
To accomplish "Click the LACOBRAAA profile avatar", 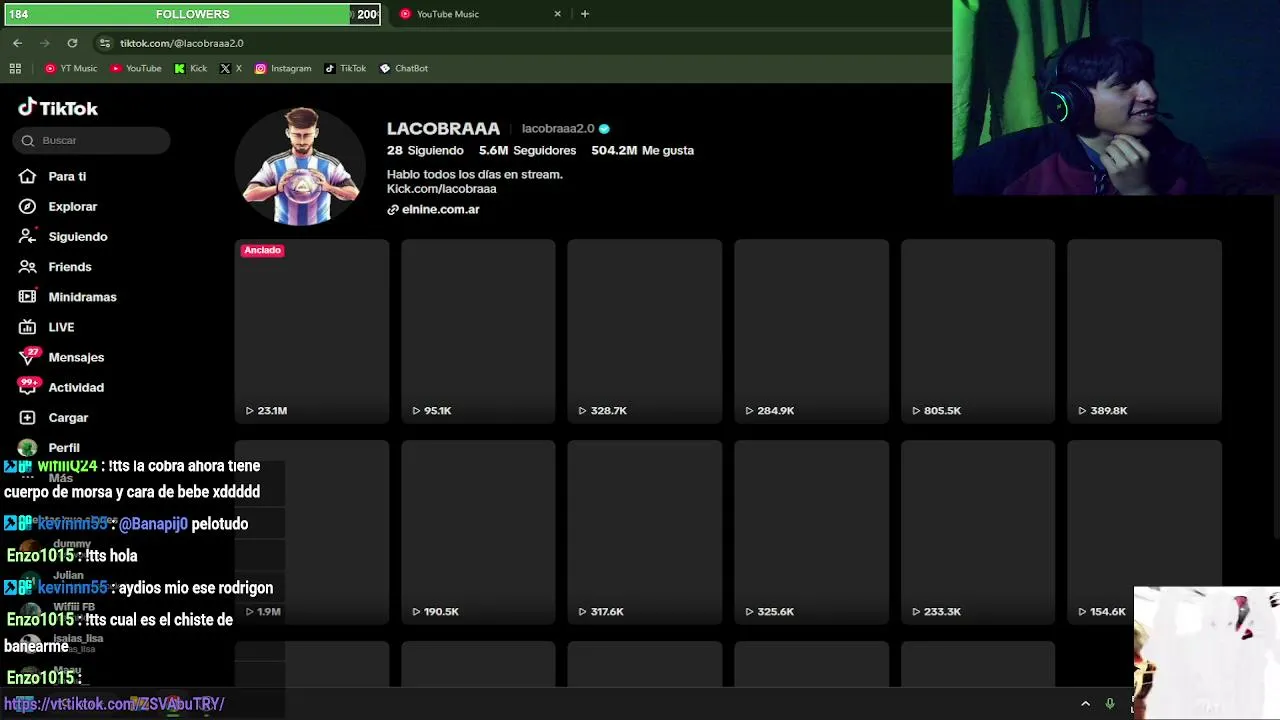I will click(300, 165).
